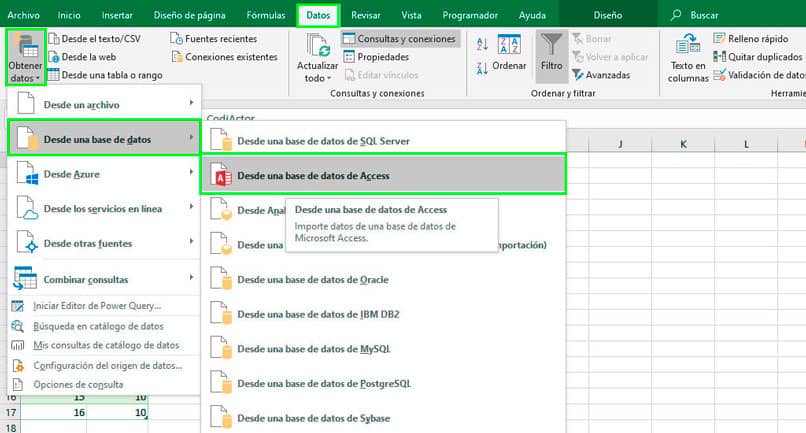Expand Desde los servicios en línea
Image resolution: width=806 pixels, height=433 pixels.
[104, 208]
